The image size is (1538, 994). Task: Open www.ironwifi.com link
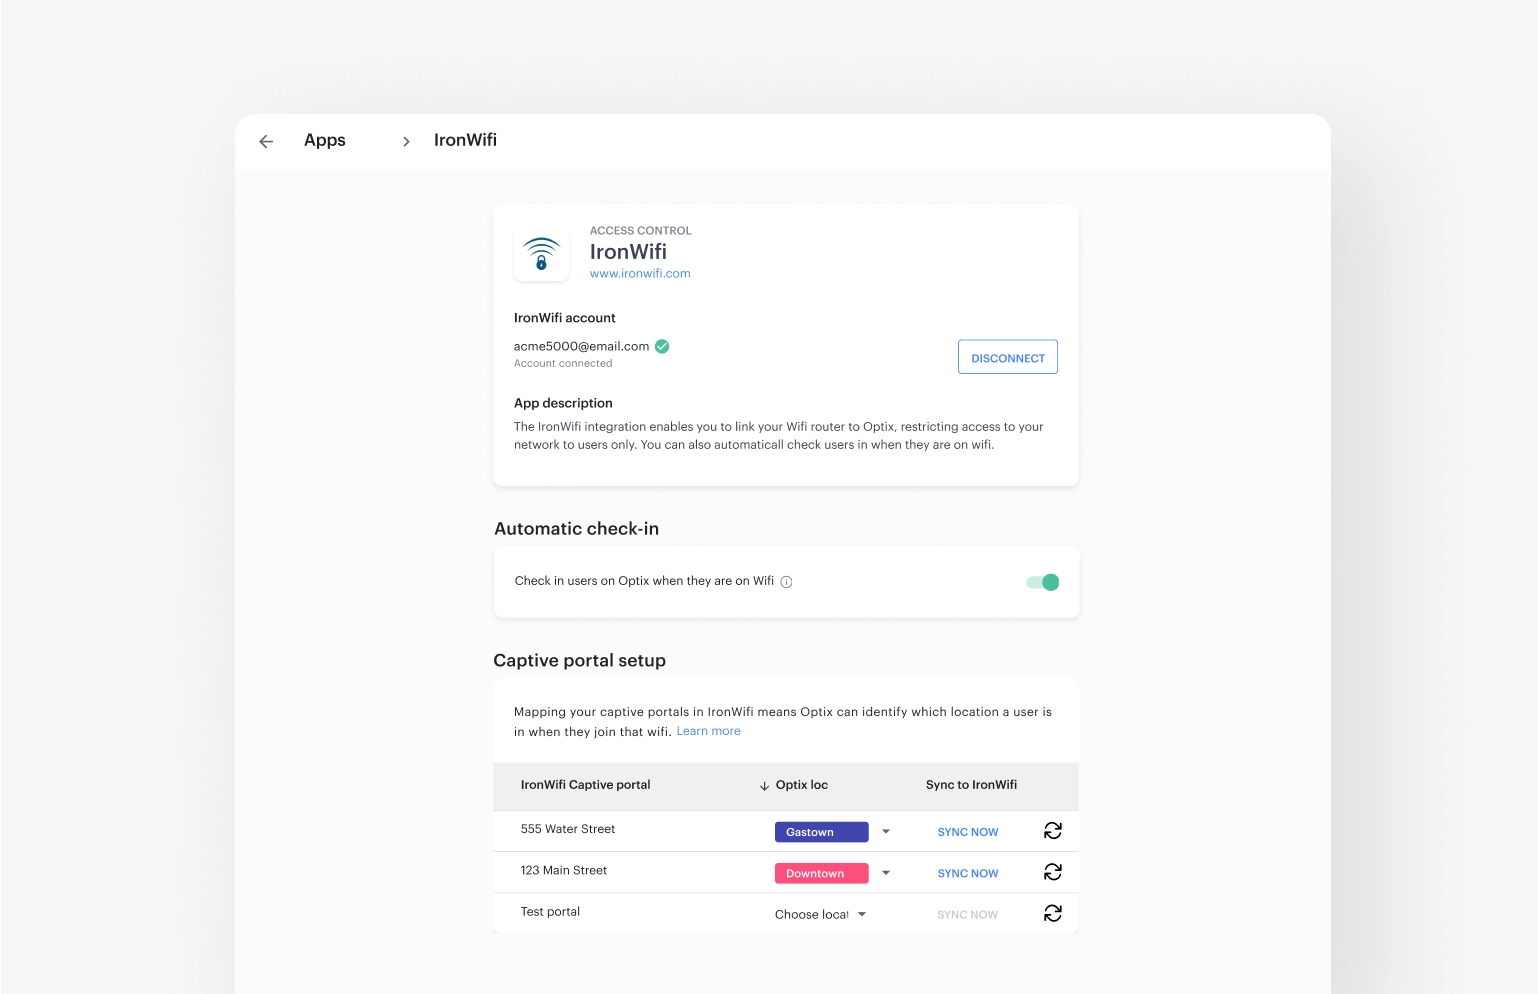(x=640, y=273)
